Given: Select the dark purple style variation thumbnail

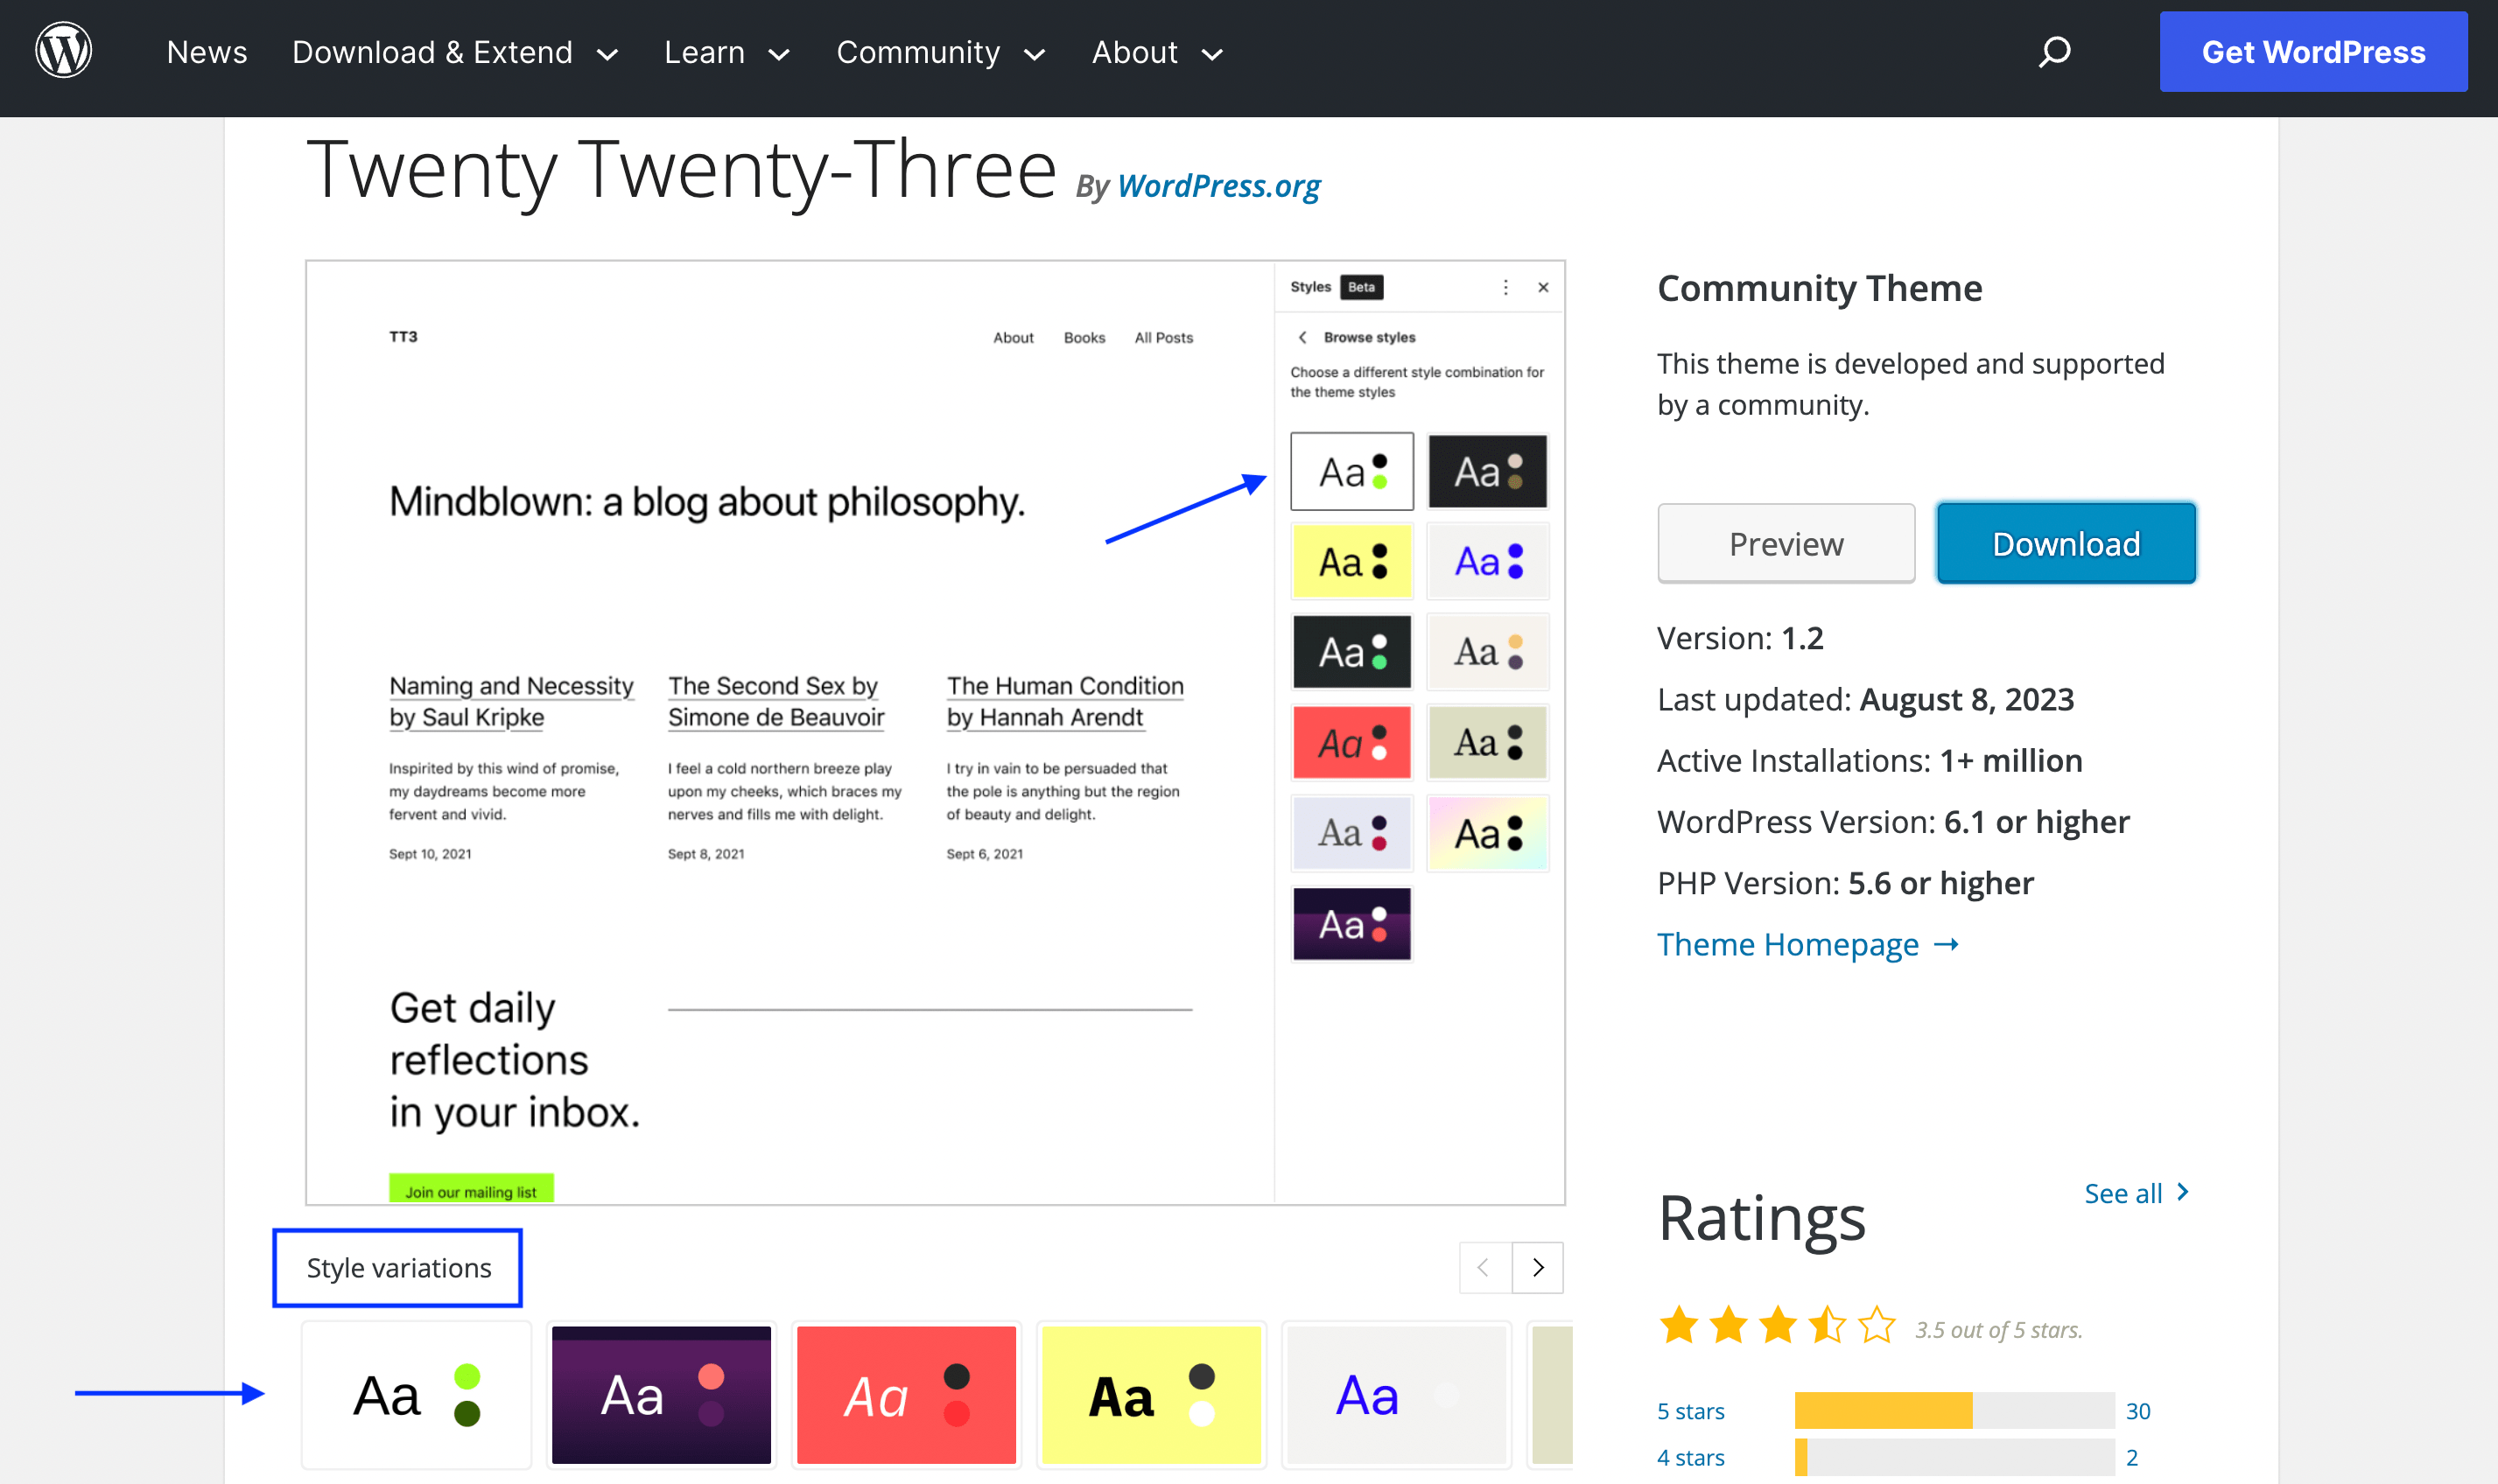Looking at the screenshot, I should point(661,1395).
